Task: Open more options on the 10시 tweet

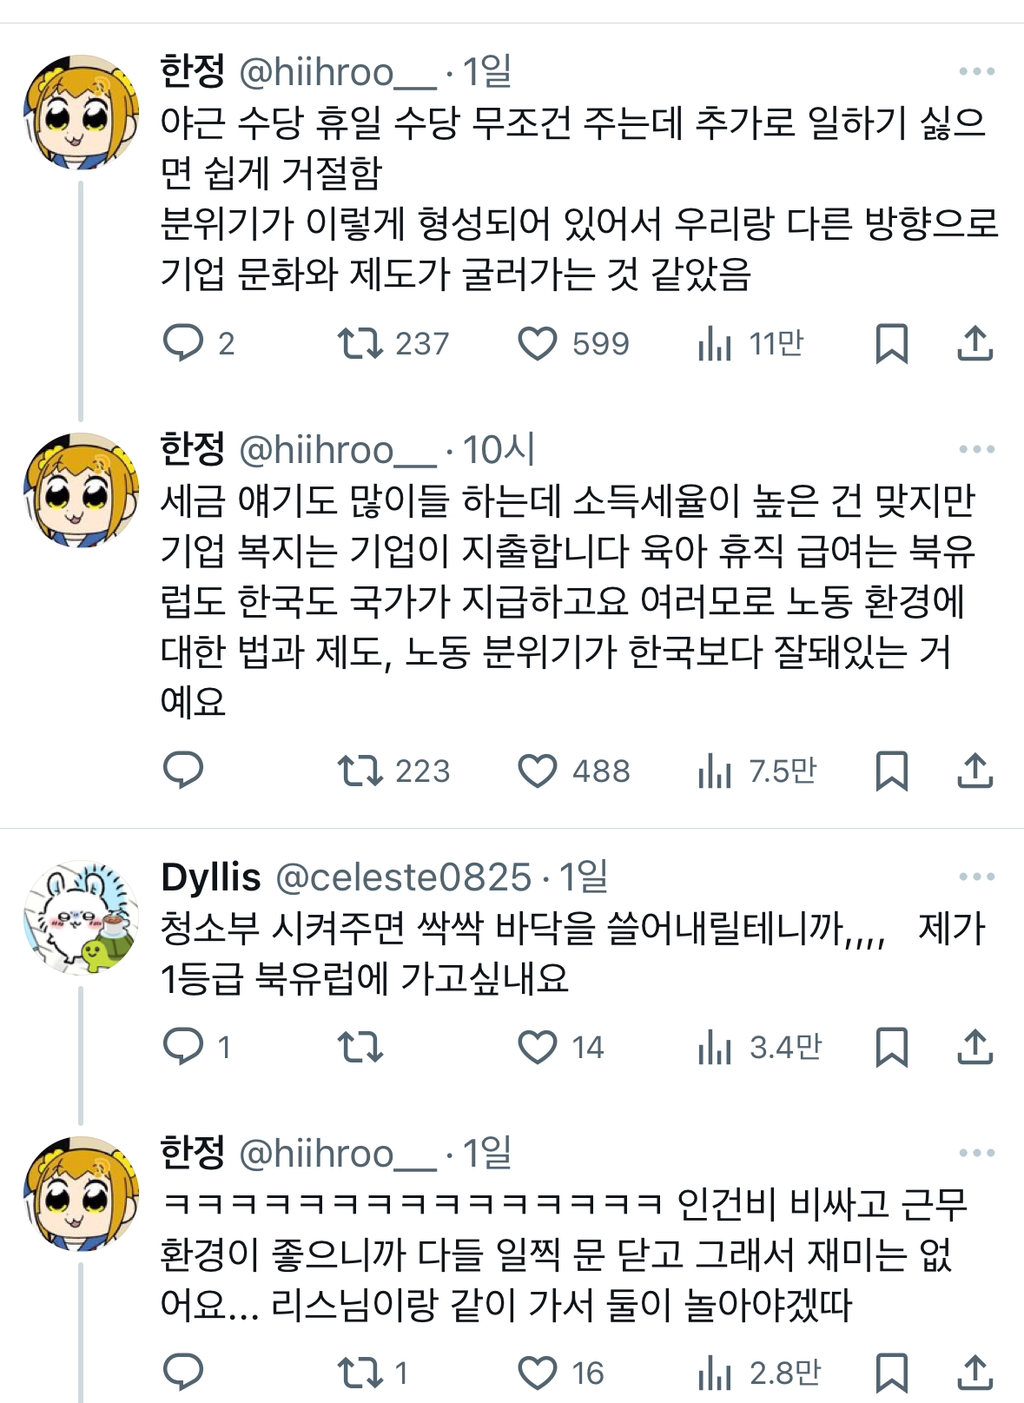Action: [976, 450]
